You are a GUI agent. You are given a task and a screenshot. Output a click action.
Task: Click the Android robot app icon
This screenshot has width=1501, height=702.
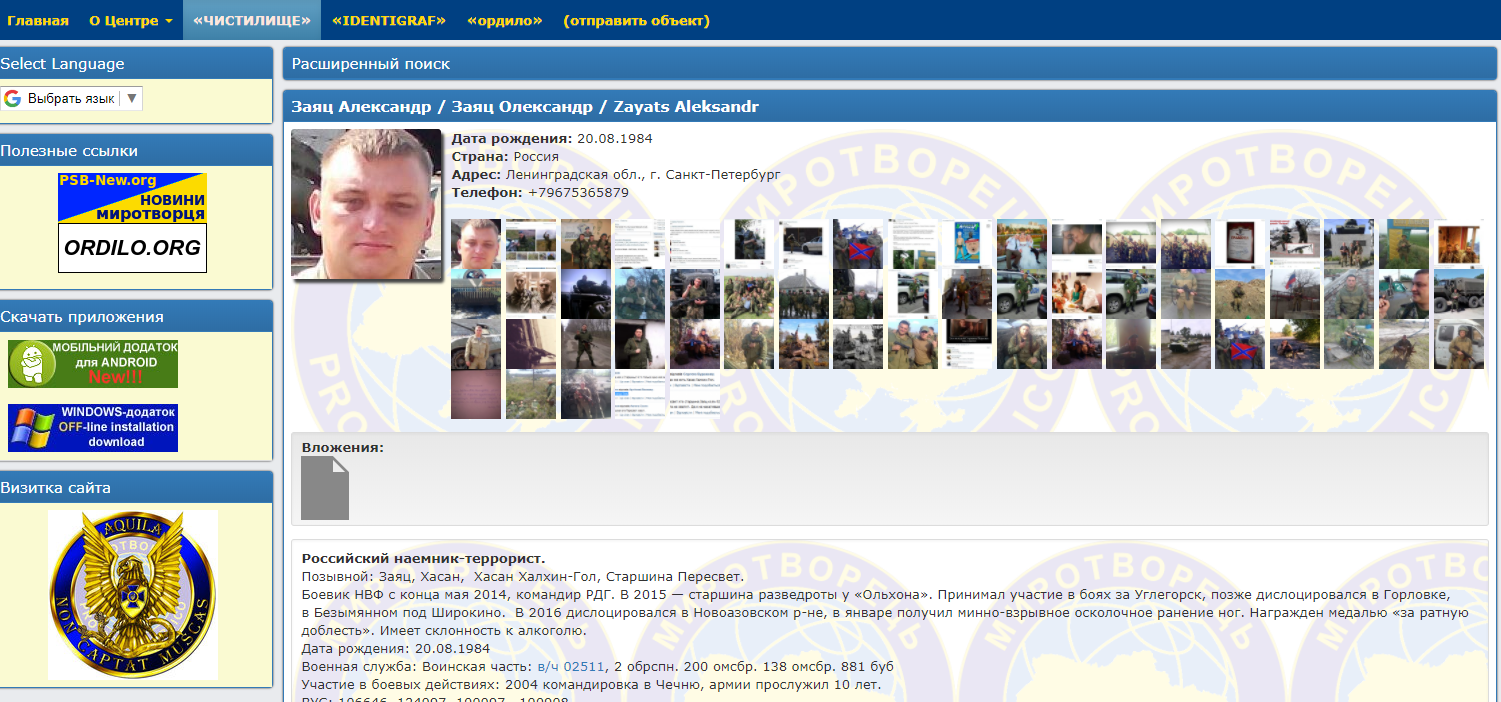pyautogui.click(x=31, y=364)
